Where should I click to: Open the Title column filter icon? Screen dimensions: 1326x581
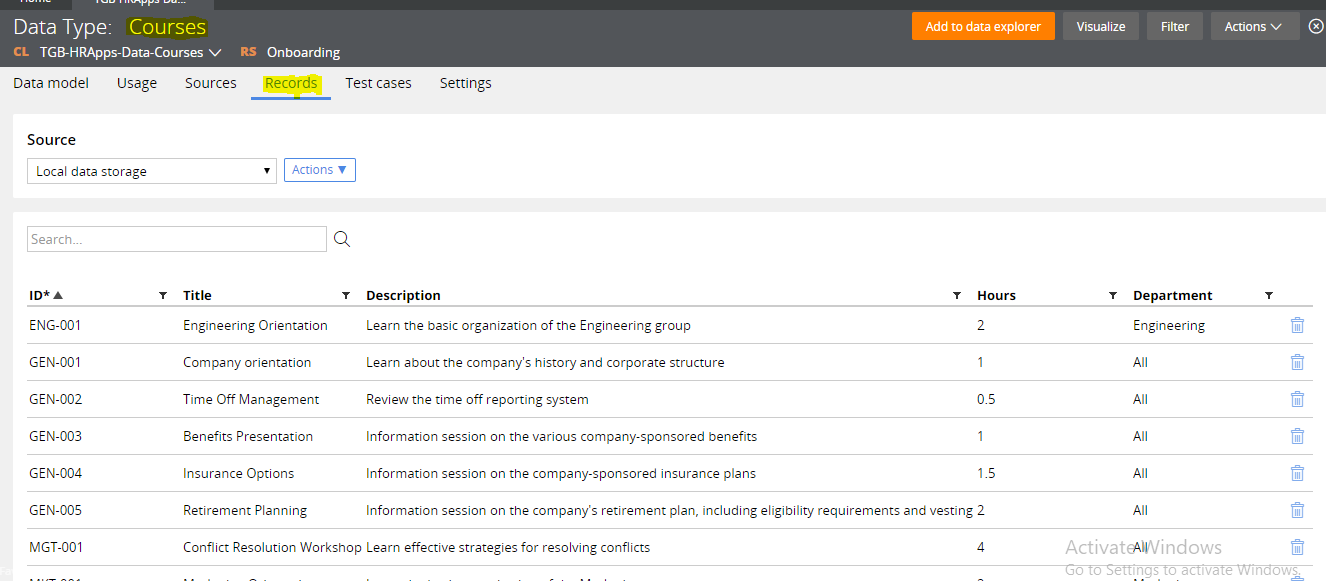(346, 296)
